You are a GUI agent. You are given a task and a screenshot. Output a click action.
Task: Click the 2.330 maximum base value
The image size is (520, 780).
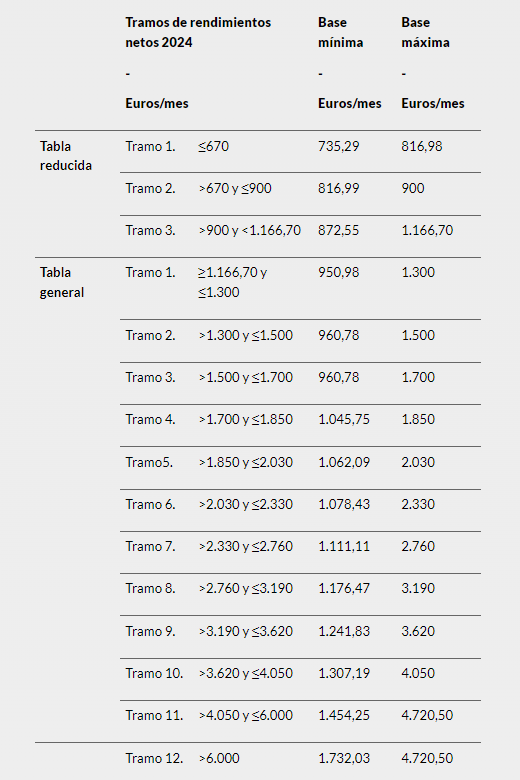pyautogui.click(x=418, y=504)
